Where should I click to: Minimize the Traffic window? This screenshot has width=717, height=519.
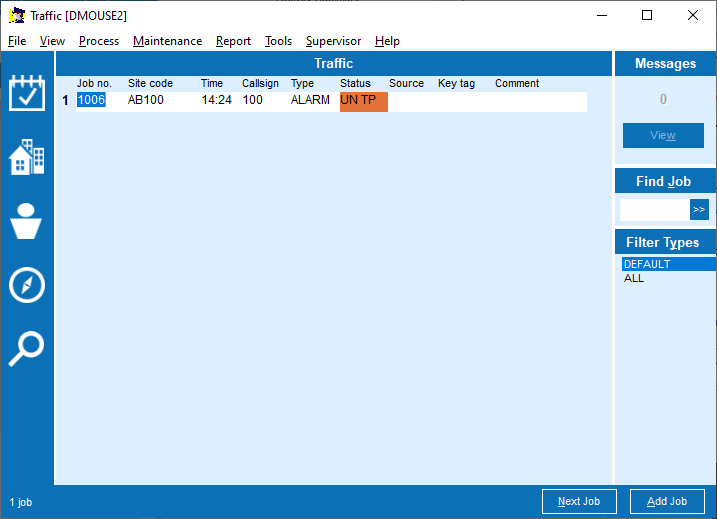tap(602, 16)
